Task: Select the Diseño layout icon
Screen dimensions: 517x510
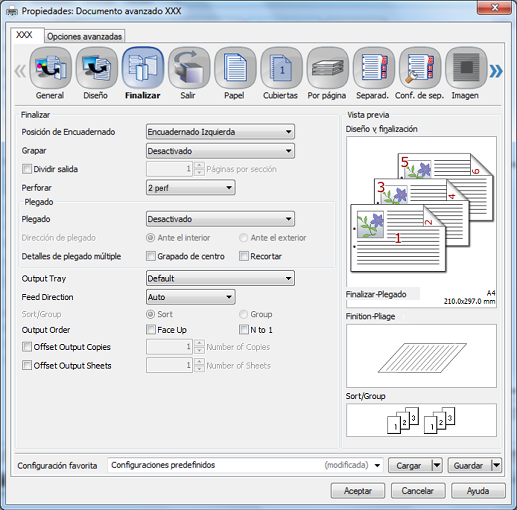Action: pyautogui.click(x=97, y=68)
